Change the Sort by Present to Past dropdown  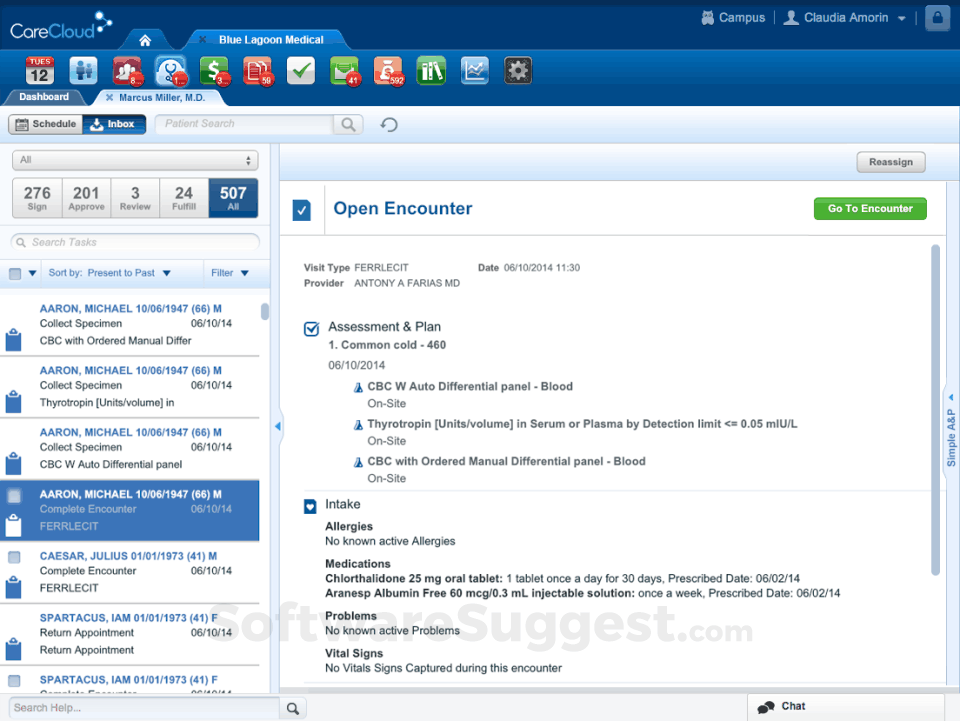110,272
